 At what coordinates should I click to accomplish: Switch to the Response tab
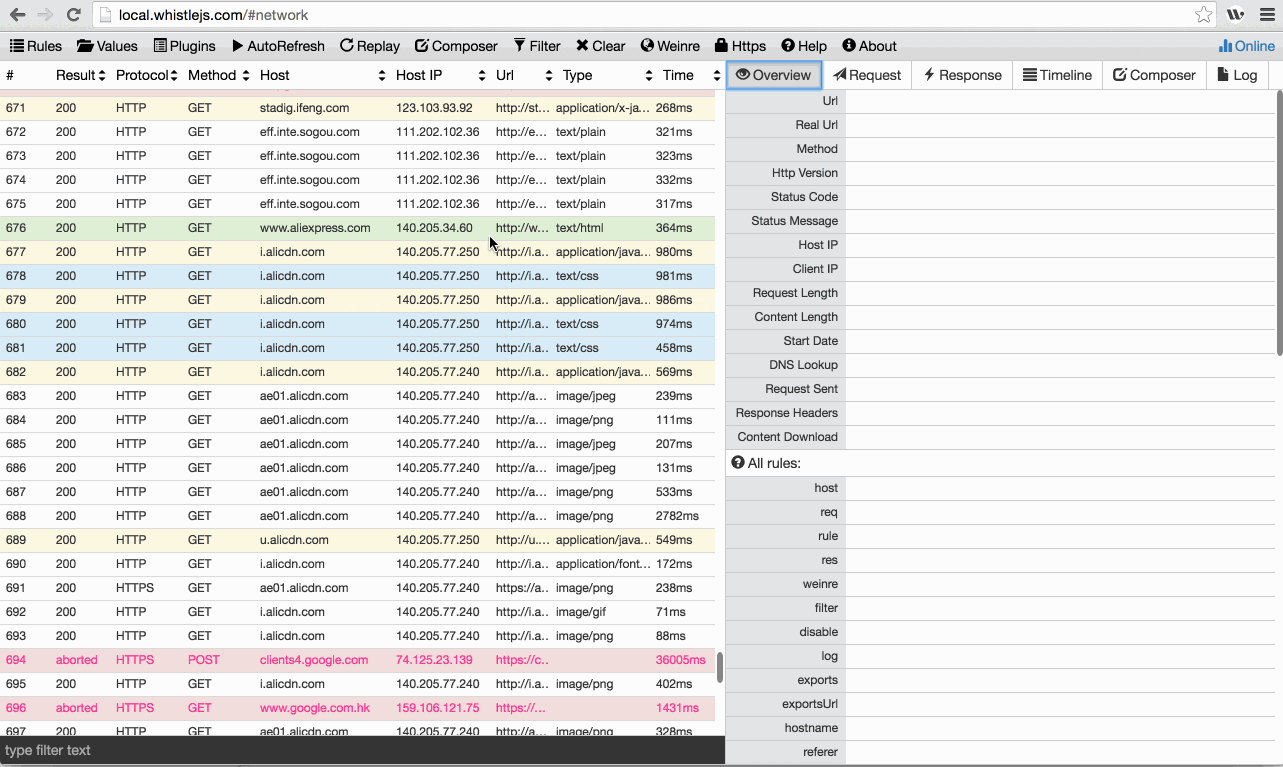(x=962, y=75)
